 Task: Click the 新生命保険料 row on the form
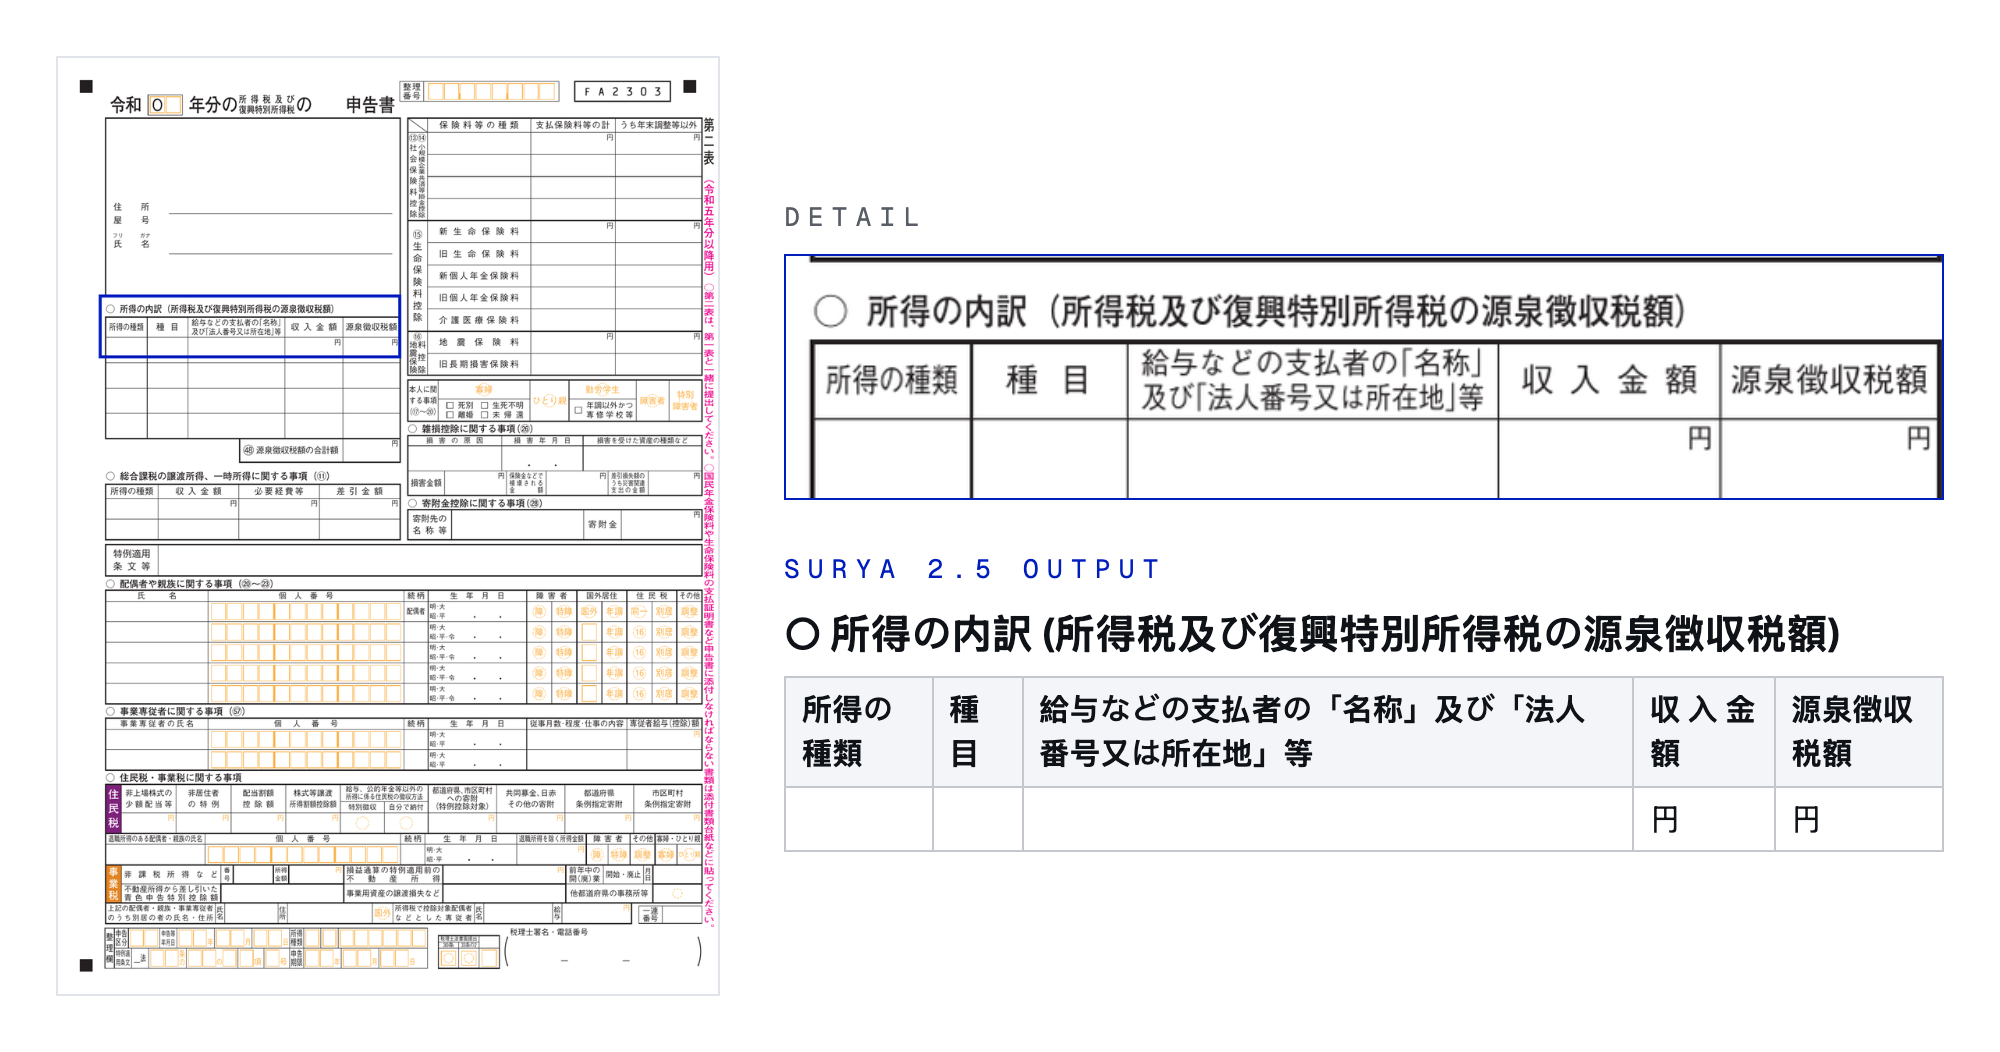[x=565, y=231]
